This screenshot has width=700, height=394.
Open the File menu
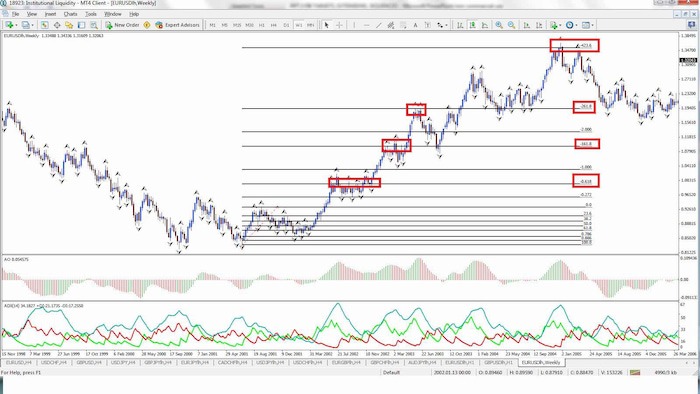15,14
